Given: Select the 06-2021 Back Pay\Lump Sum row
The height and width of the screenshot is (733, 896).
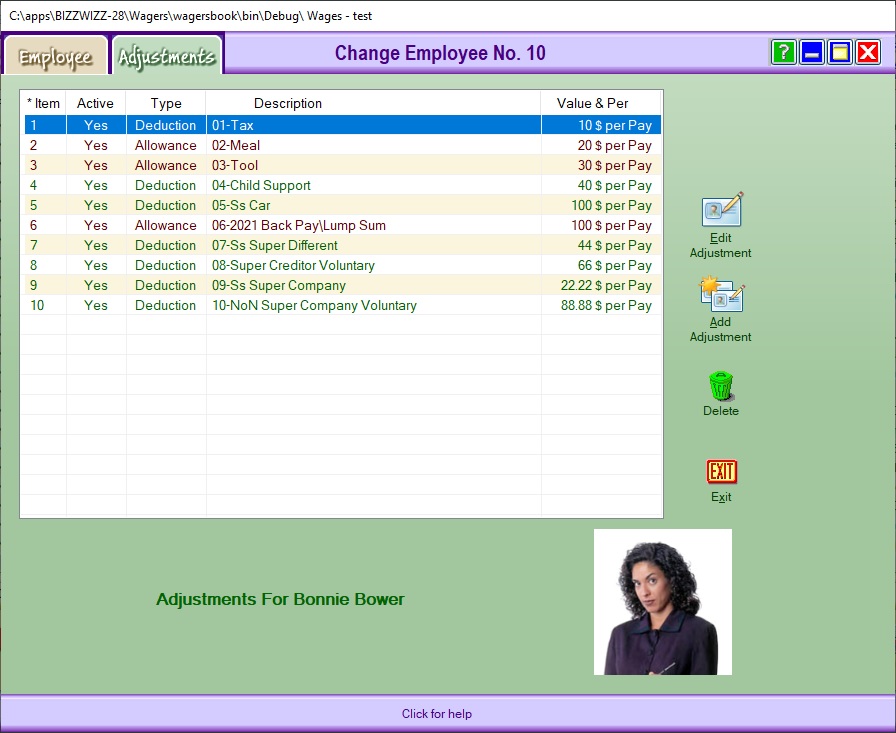Looking at the screenshot, I should click(343, 225).
